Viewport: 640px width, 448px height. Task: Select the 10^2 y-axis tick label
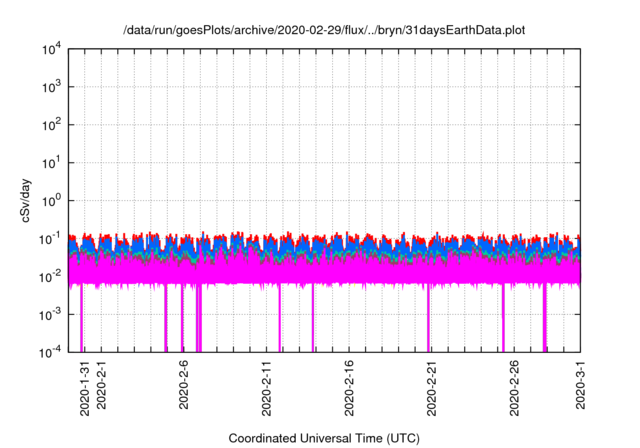click(x=52, y=125)
